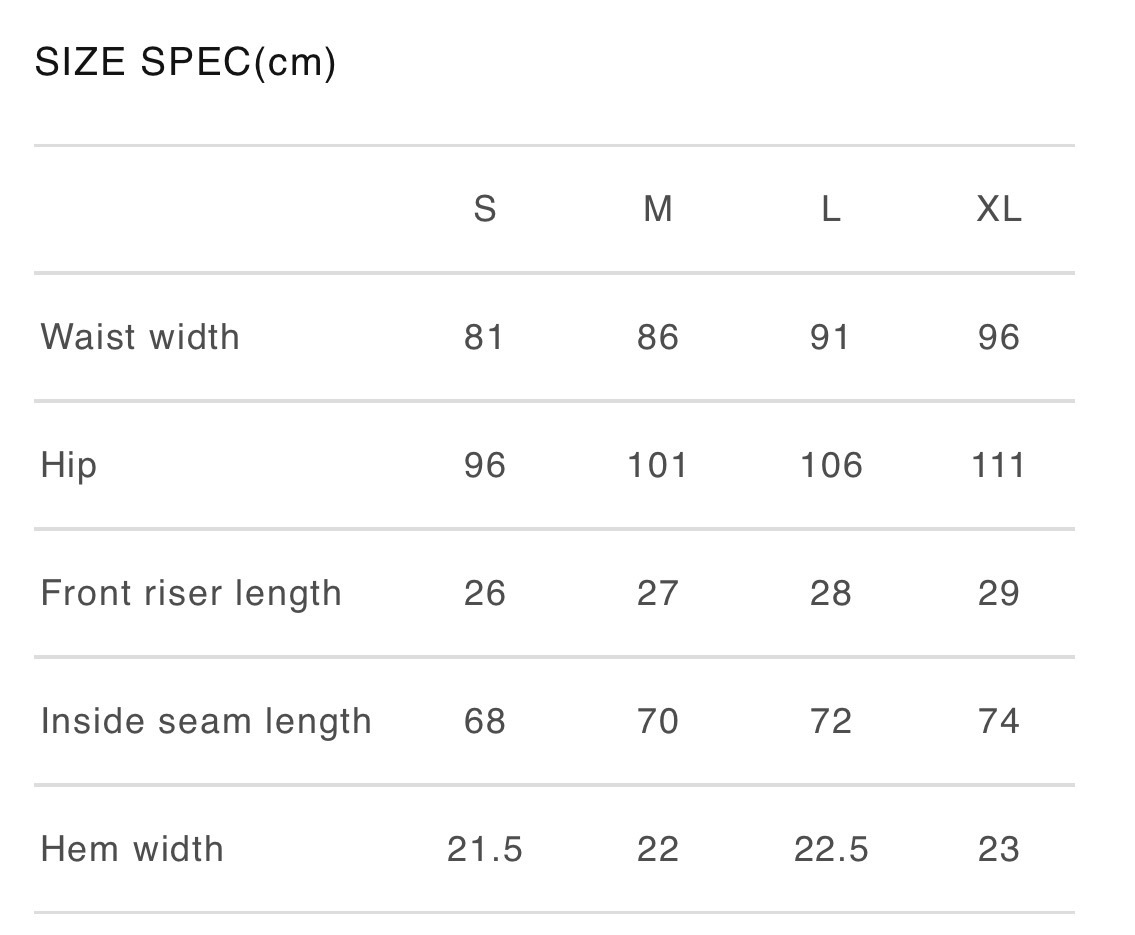Image resolution: width=1135 pixels, height=935 pixels.
Task: Click Hip value 106 for size L
Action: click(831, 465)
